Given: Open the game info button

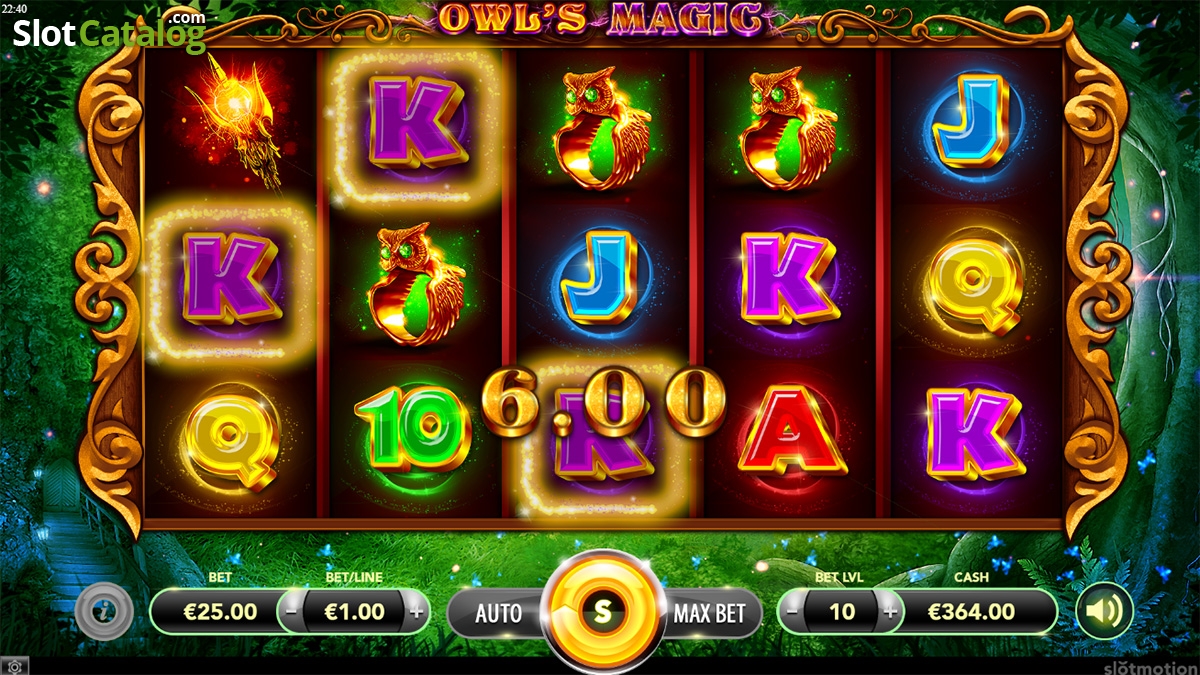Looking at the screenshot, I should [106, 610].
